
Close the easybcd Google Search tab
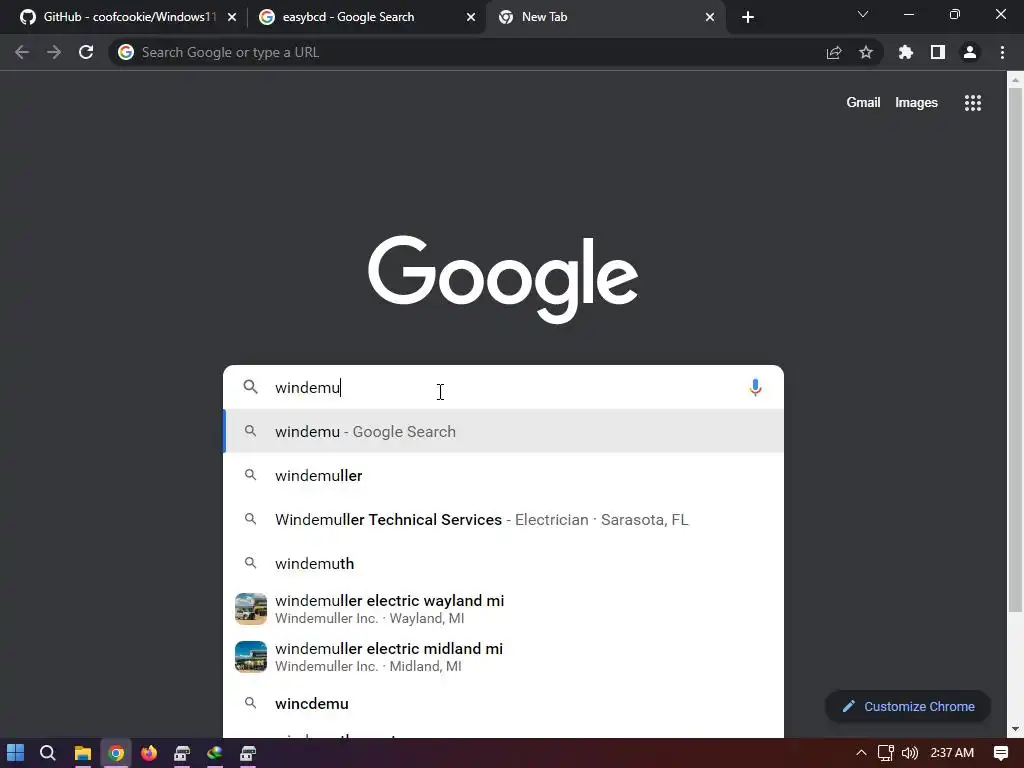pos(471,17)
